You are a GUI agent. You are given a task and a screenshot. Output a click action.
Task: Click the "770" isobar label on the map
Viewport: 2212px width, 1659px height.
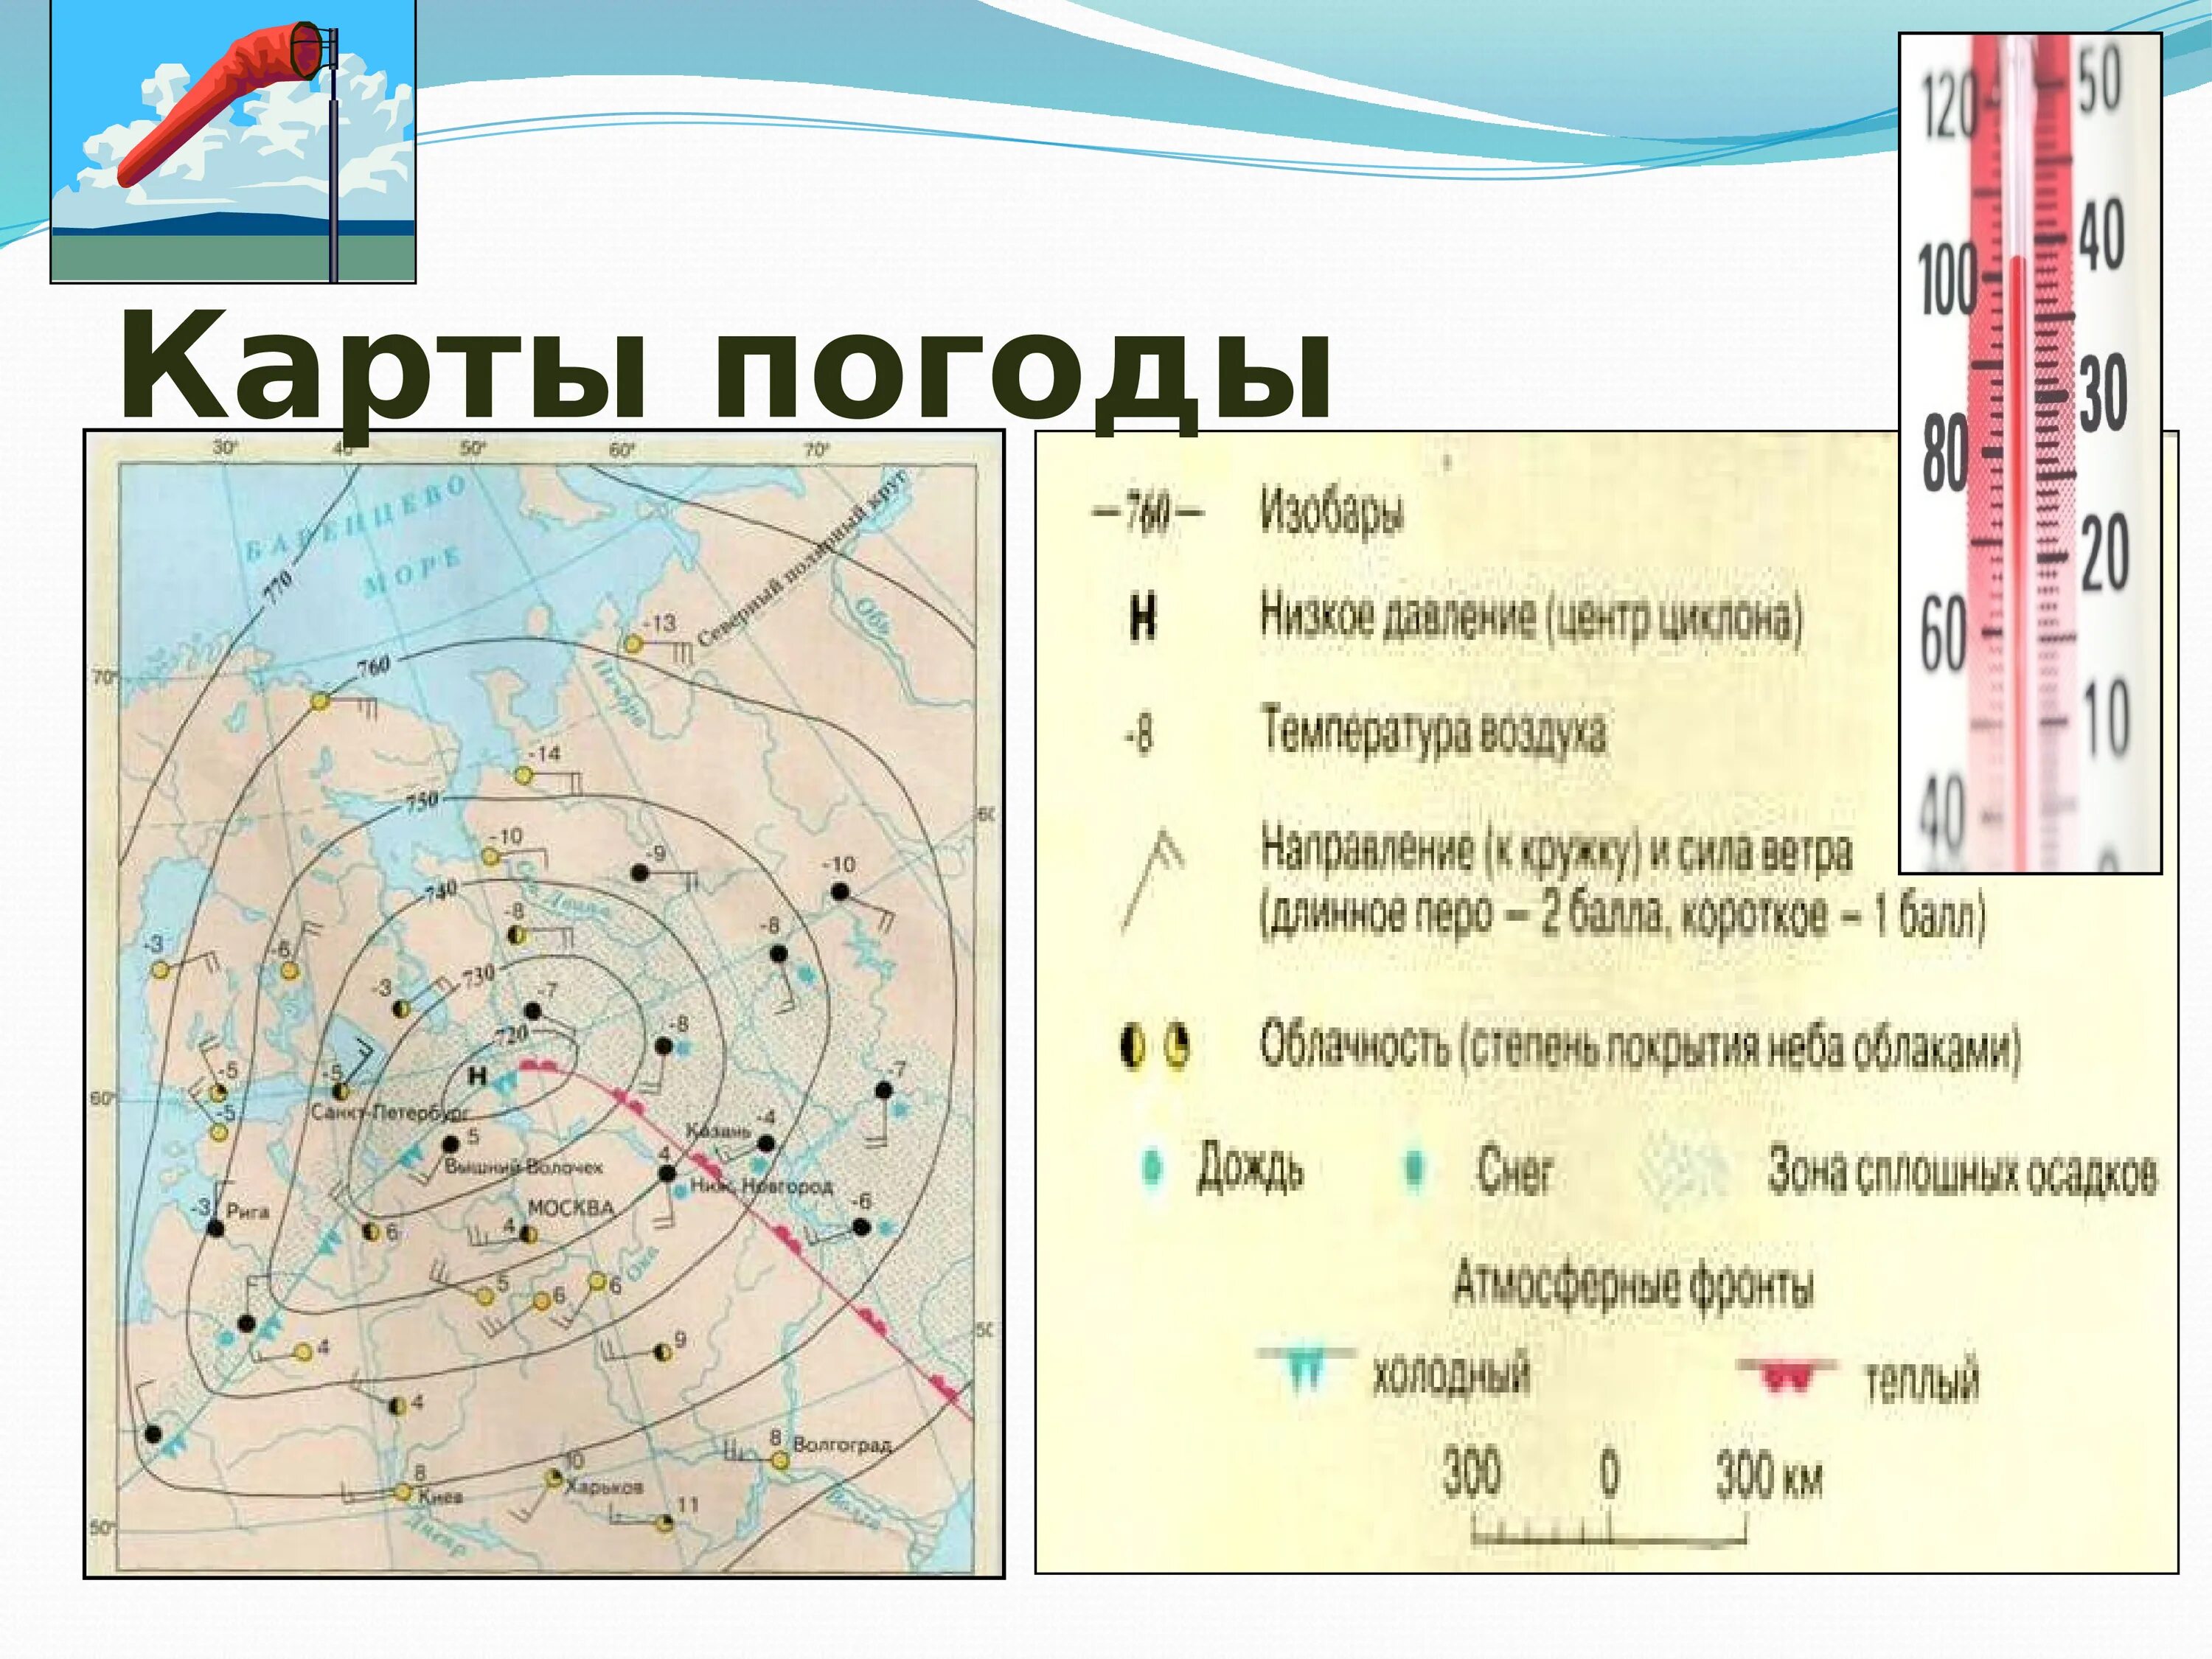278,588
